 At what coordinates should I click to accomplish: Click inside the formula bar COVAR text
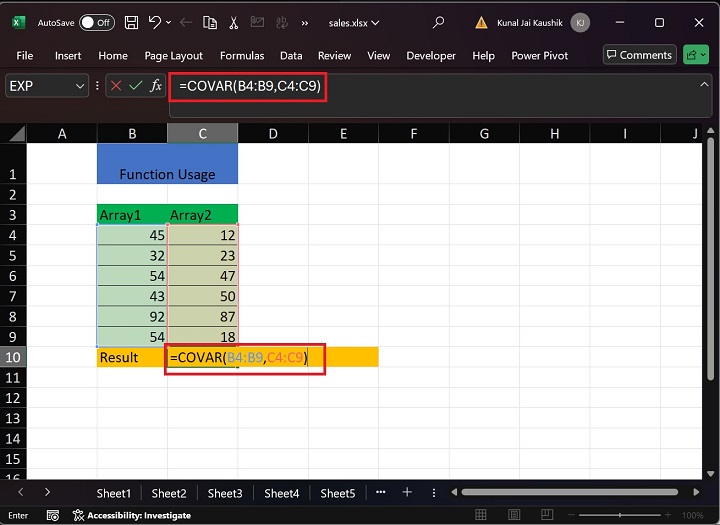point(250,86)
